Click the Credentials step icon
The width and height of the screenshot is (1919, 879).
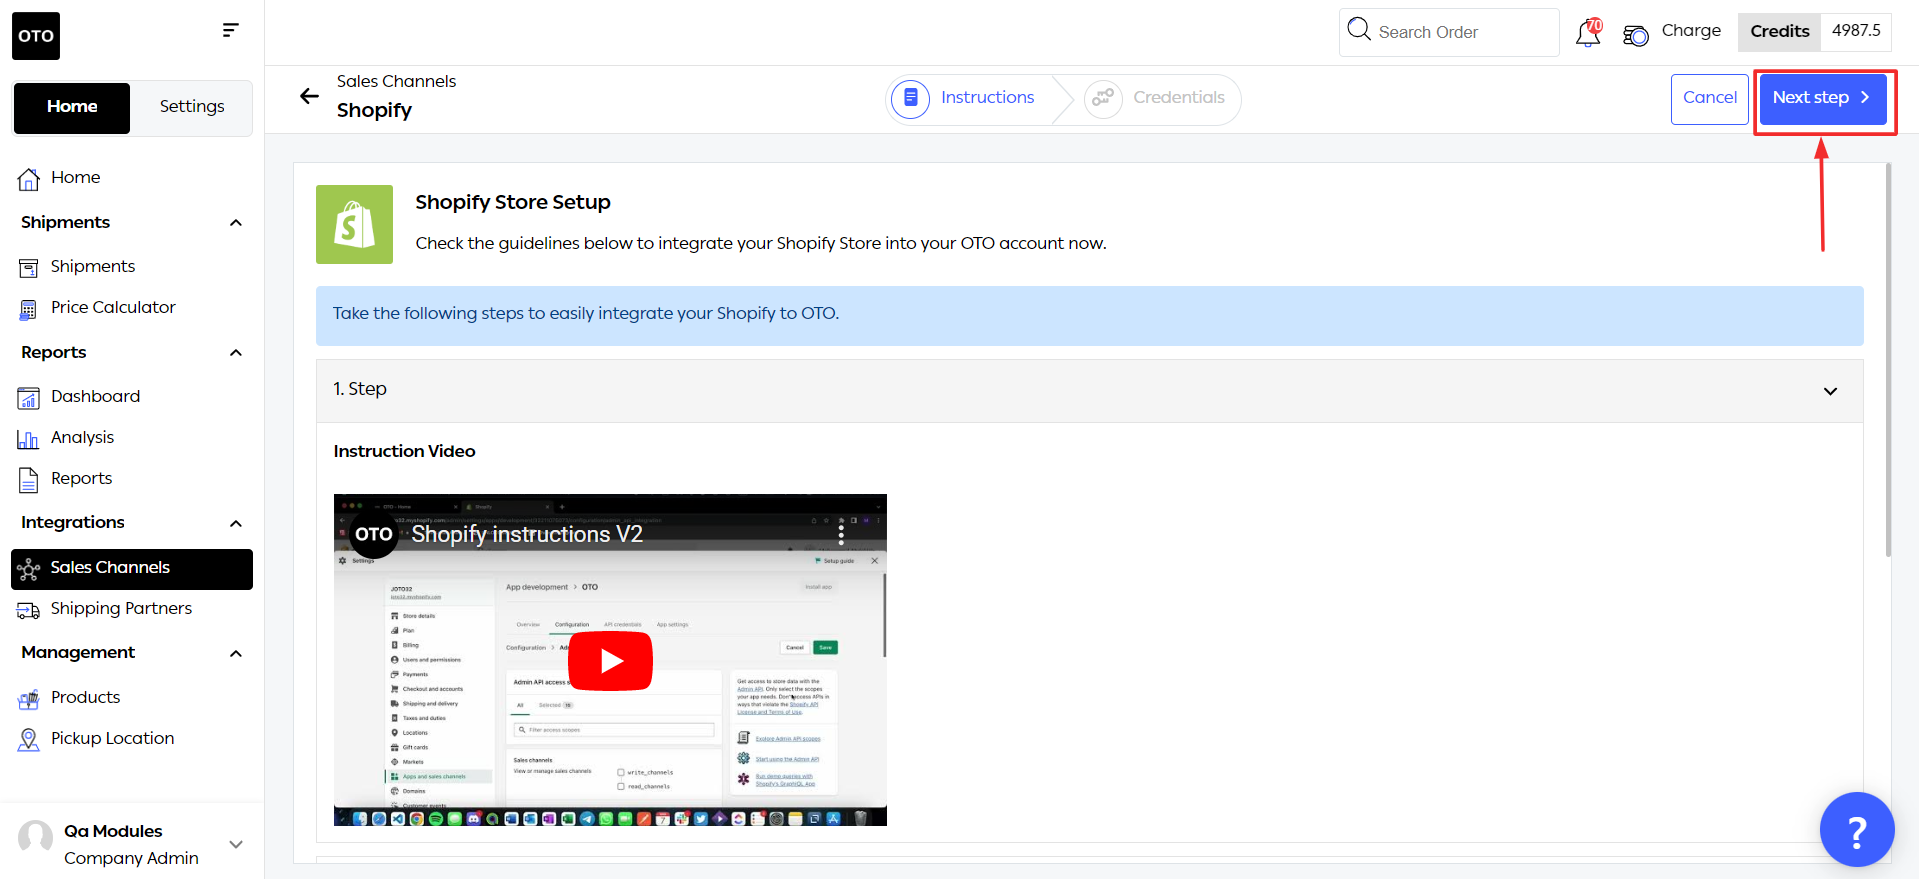click(1103, 98)
